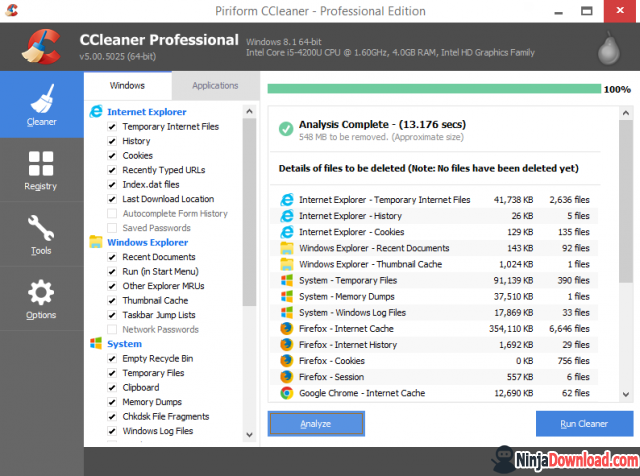Select the Windows Explorer group heading

pyautogui.click(x=147, y=242)
